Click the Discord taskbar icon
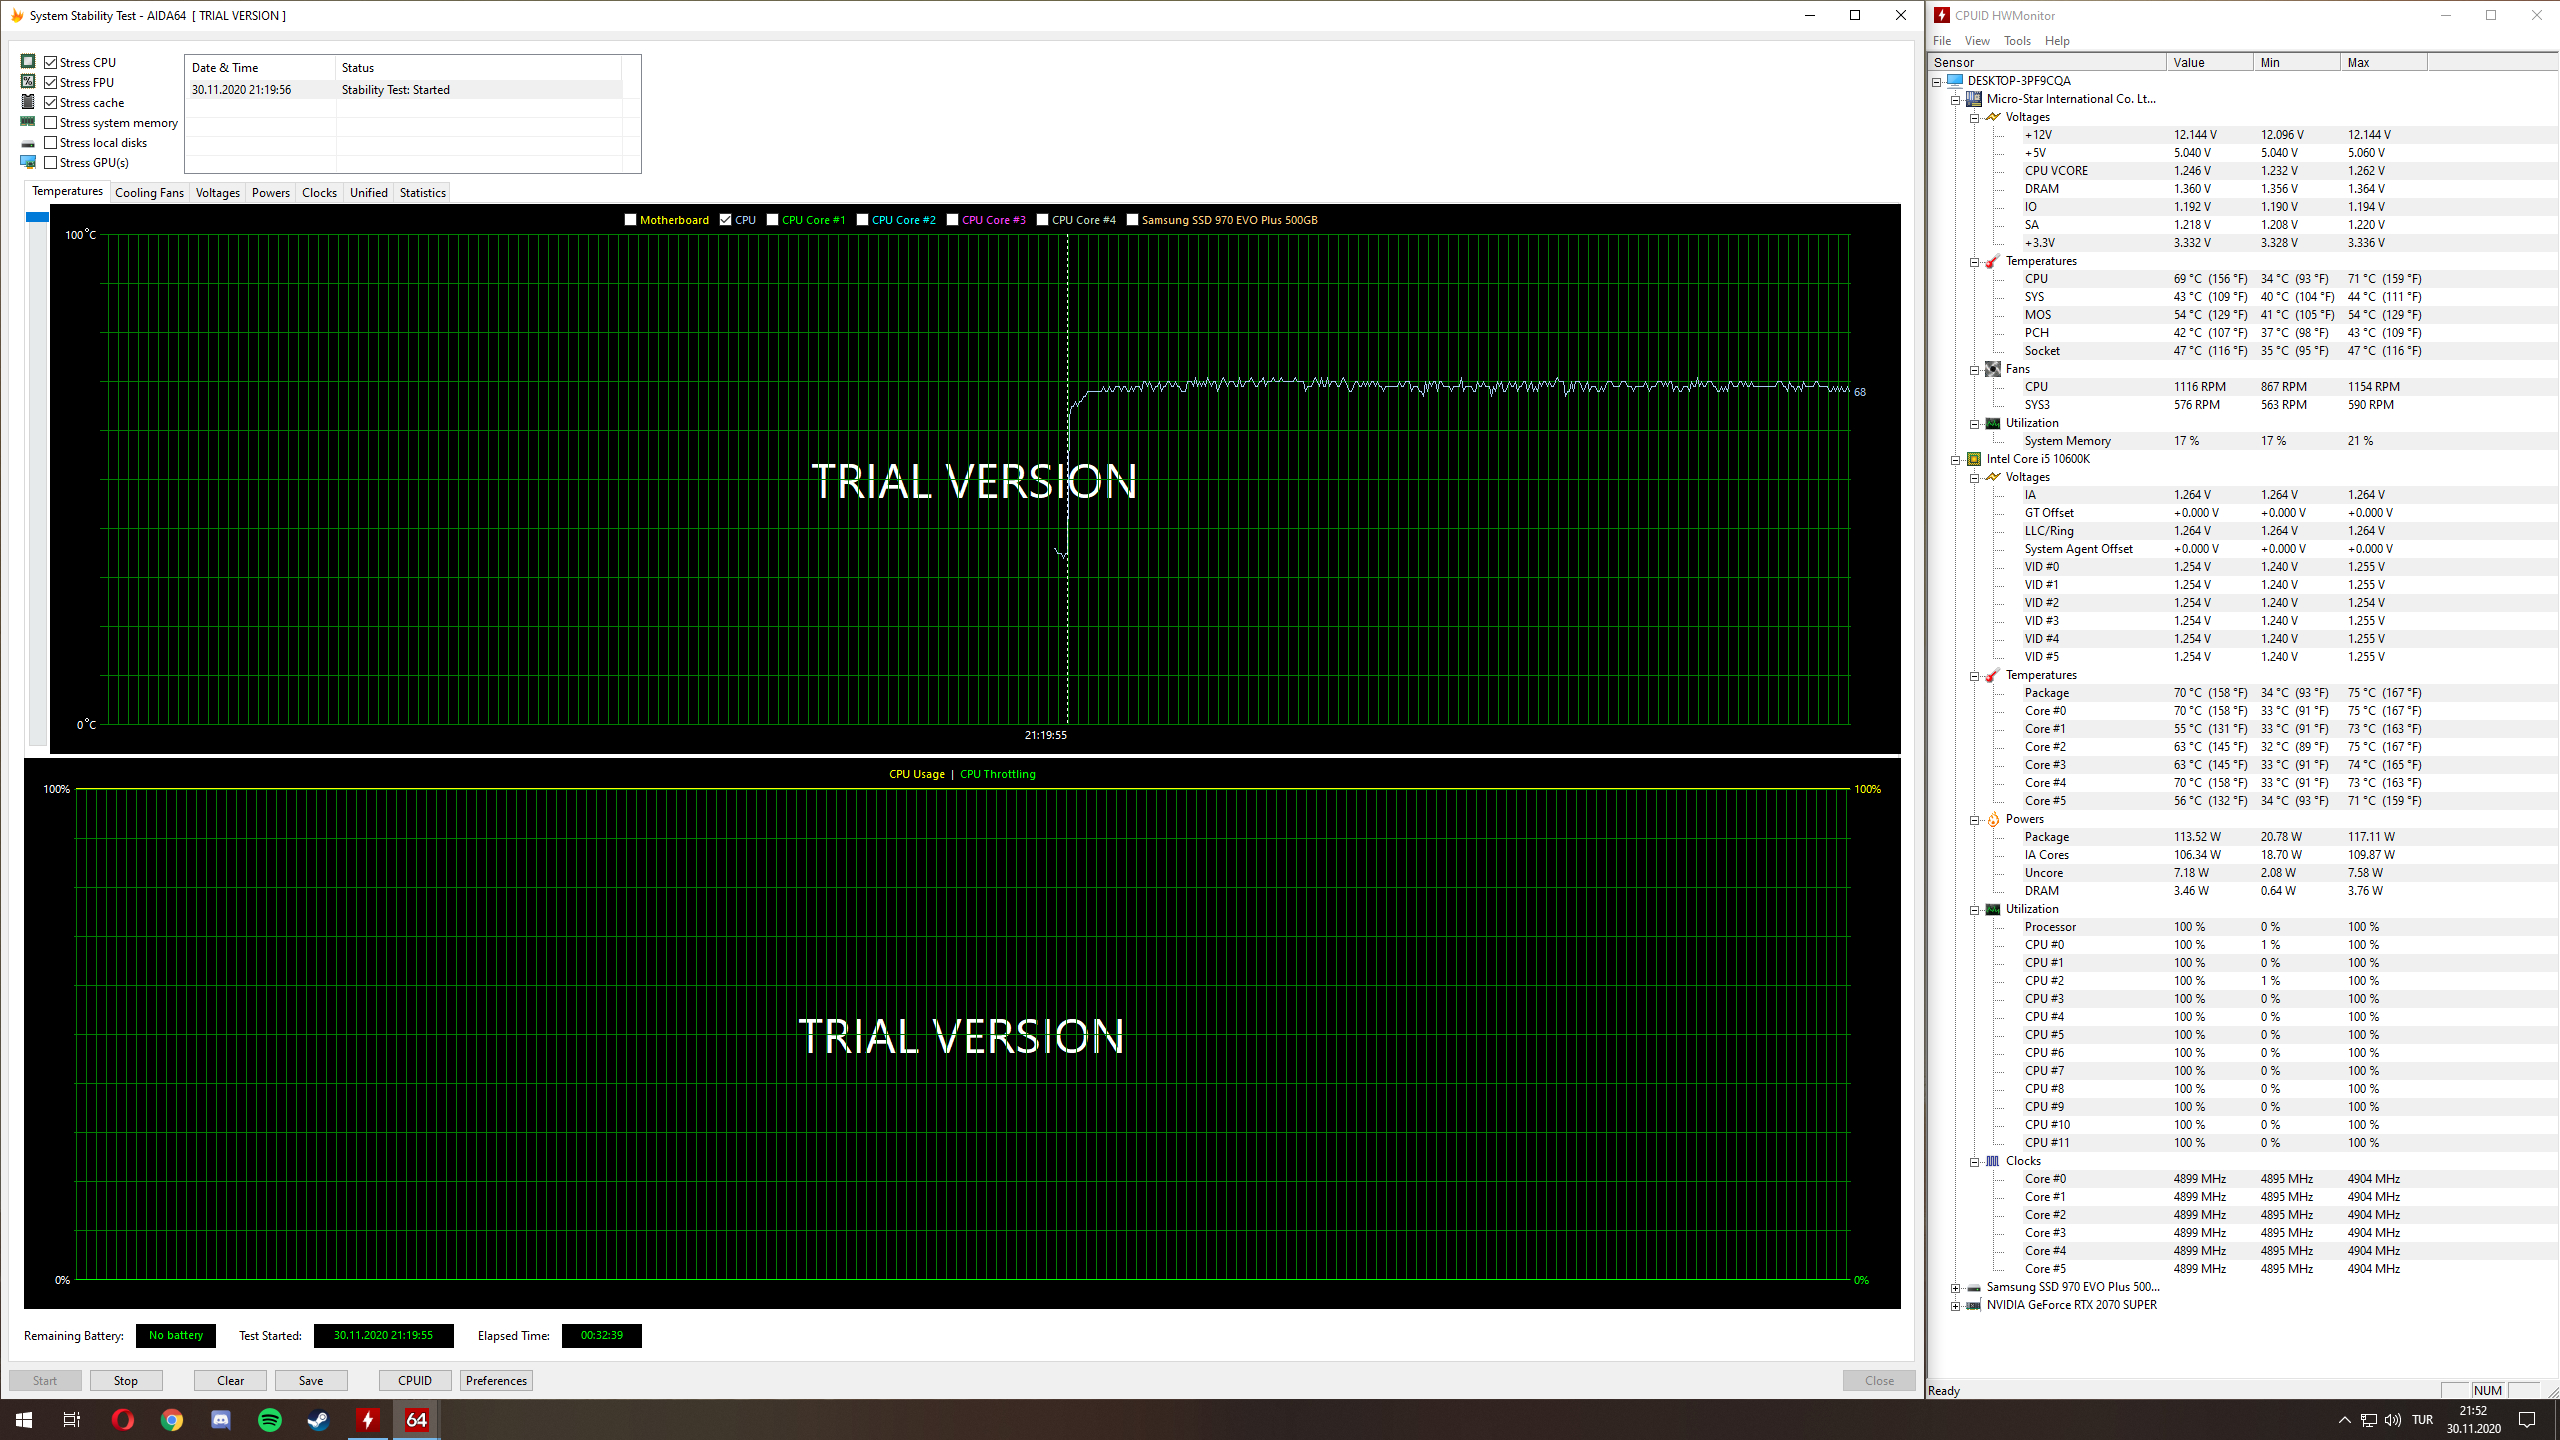Image resolution: width=2560 pixels, height=1440 pixels. [221, 1420]
